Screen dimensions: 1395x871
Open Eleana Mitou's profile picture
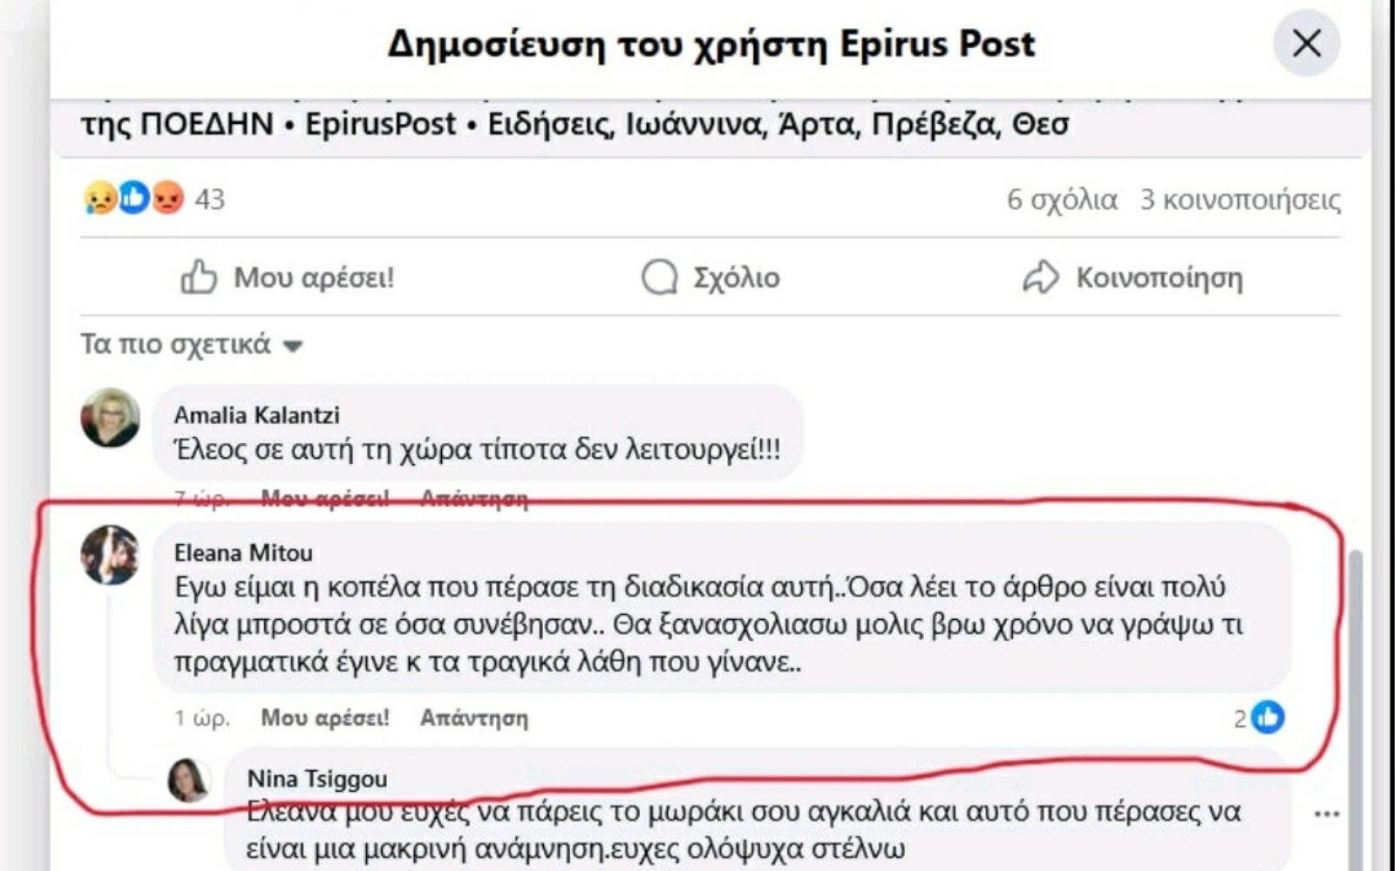coord(110,555)
